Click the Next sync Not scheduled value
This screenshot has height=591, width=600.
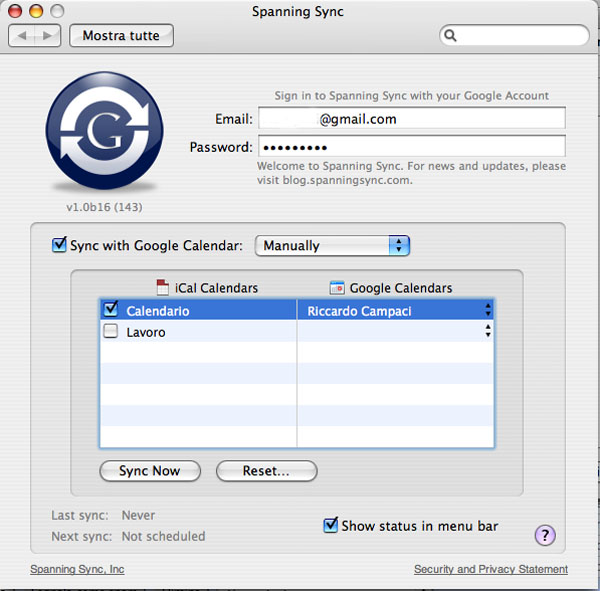(163, 536)
